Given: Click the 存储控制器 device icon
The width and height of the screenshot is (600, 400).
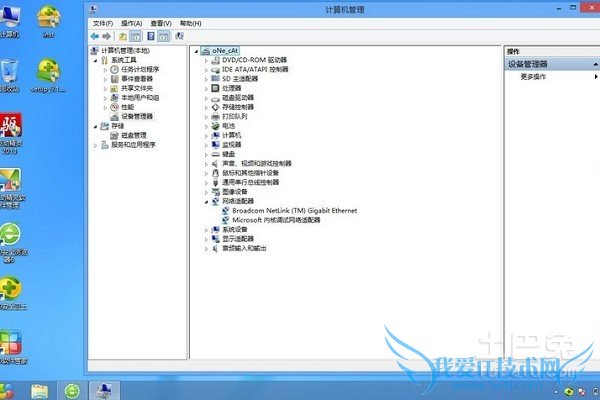Looking at the screenshot, I should [x=215, y=107].
